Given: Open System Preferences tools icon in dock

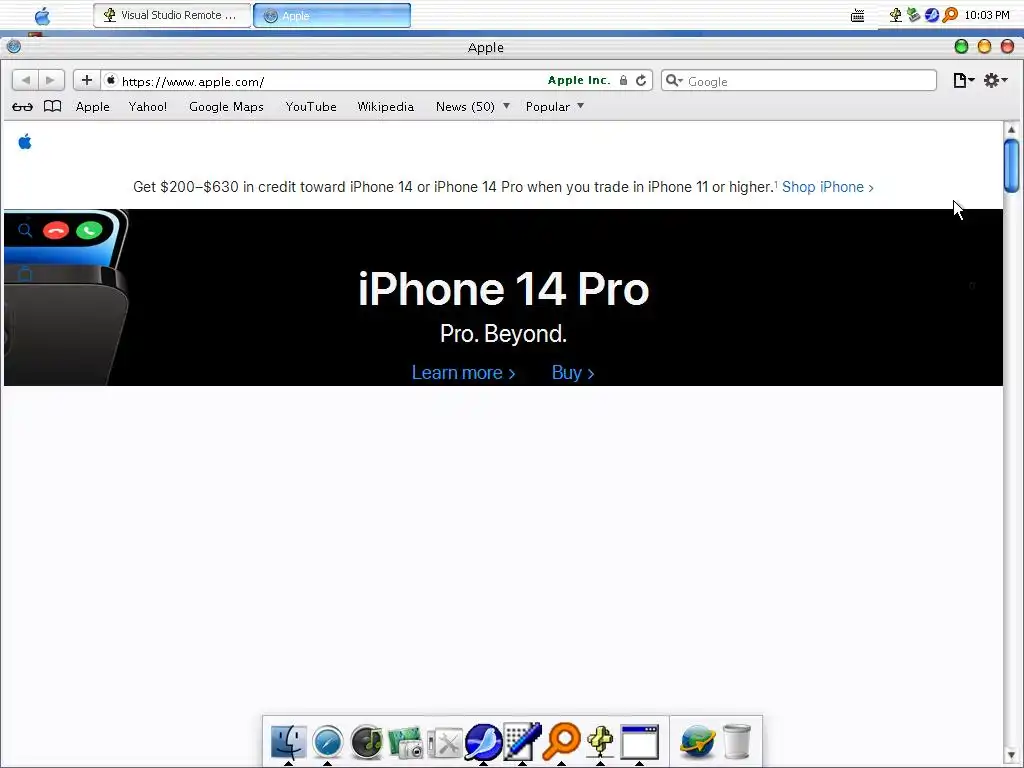Looking at the screenshot, I should [445, 743].
